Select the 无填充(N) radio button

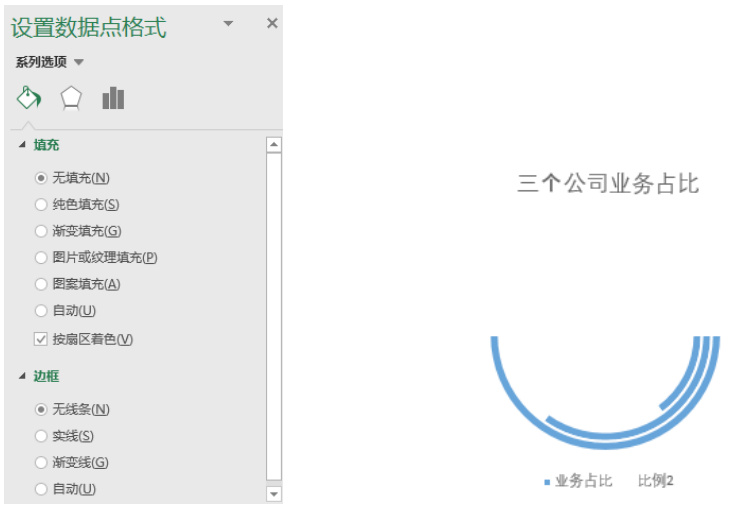41,178
